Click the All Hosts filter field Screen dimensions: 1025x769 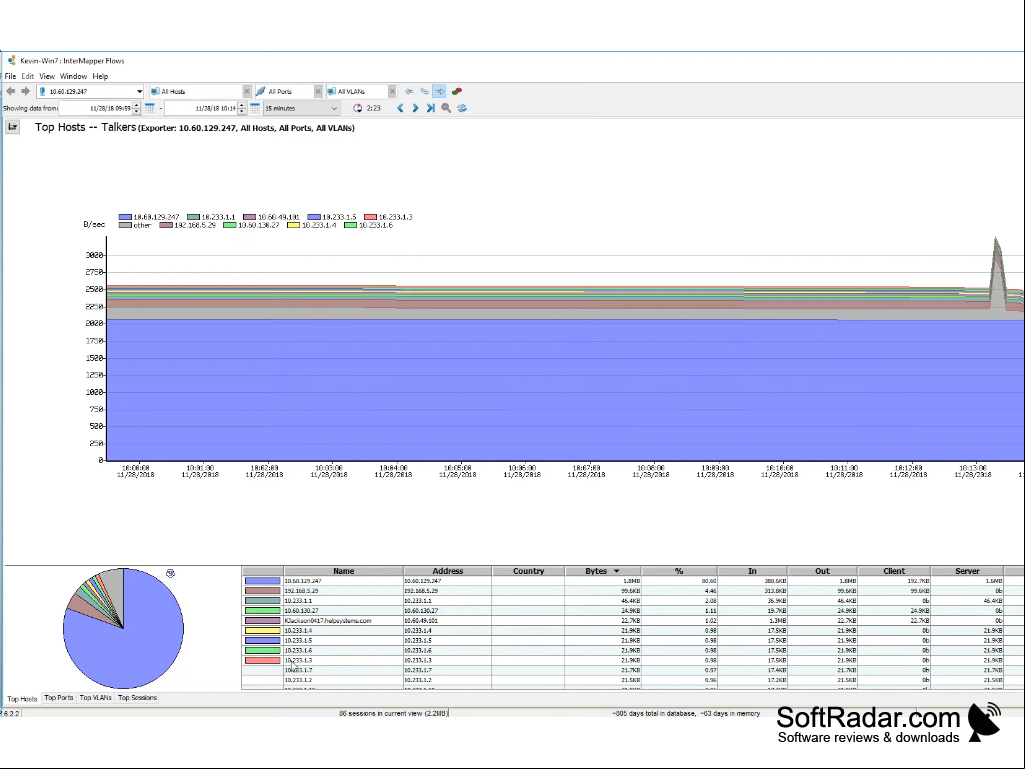pos(196,92)
